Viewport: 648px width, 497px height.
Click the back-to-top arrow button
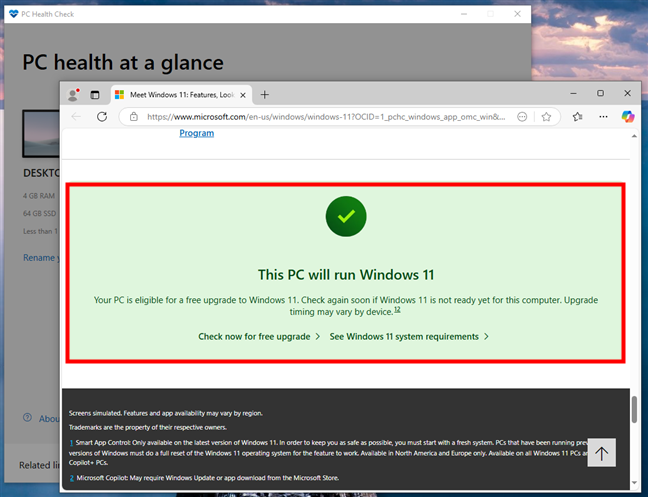pyautogui.click(x=602, y=453)
